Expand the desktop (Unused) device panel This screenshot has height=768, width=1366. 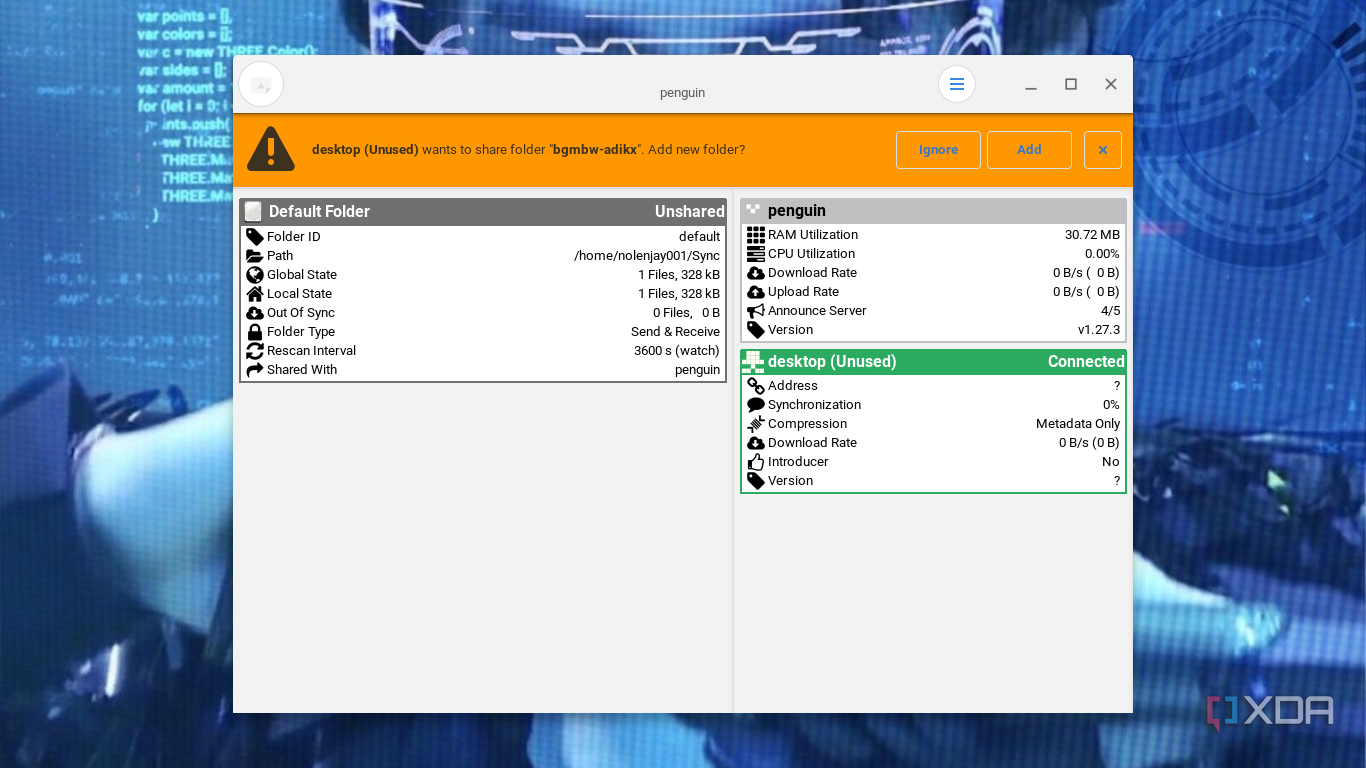pos(932,361)
